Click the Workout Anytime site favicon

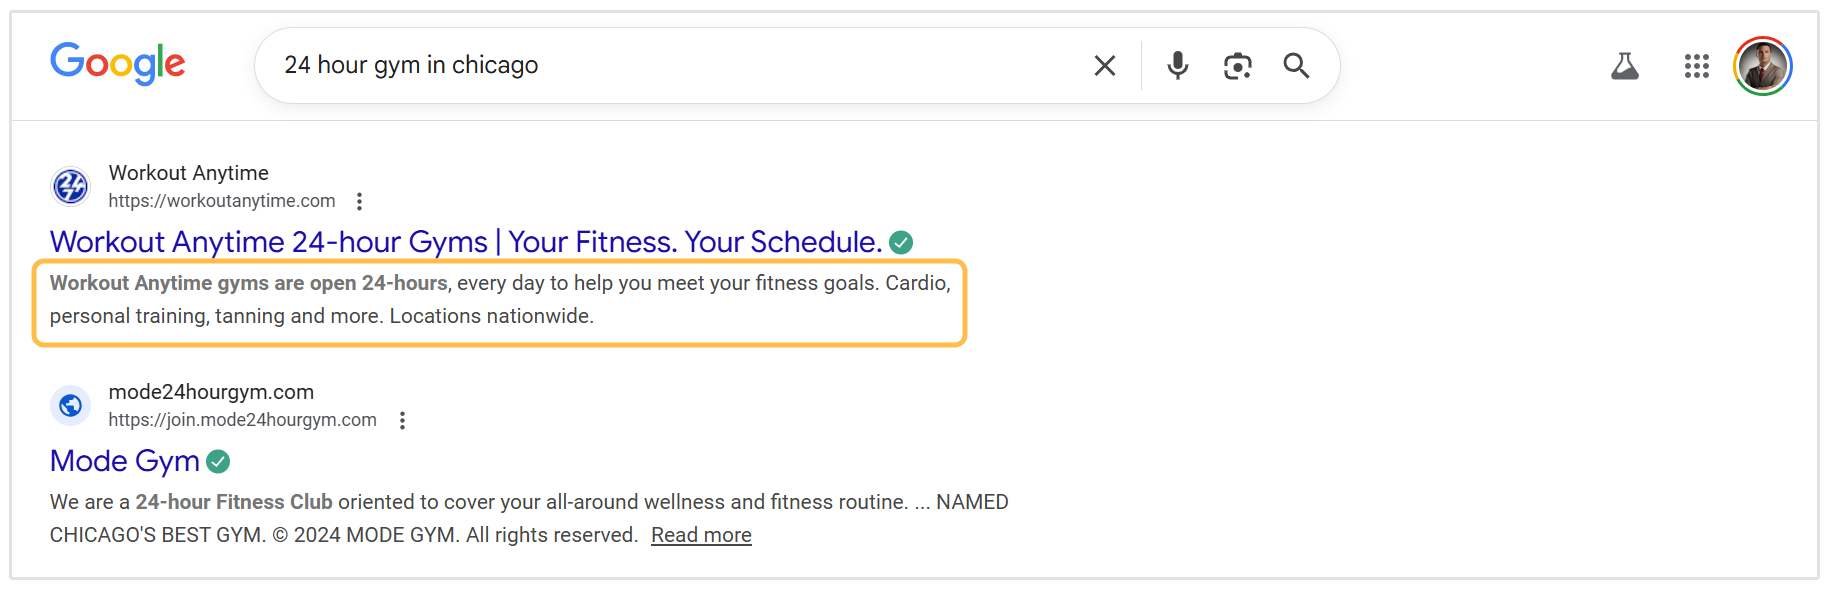(x=71, y=186)
